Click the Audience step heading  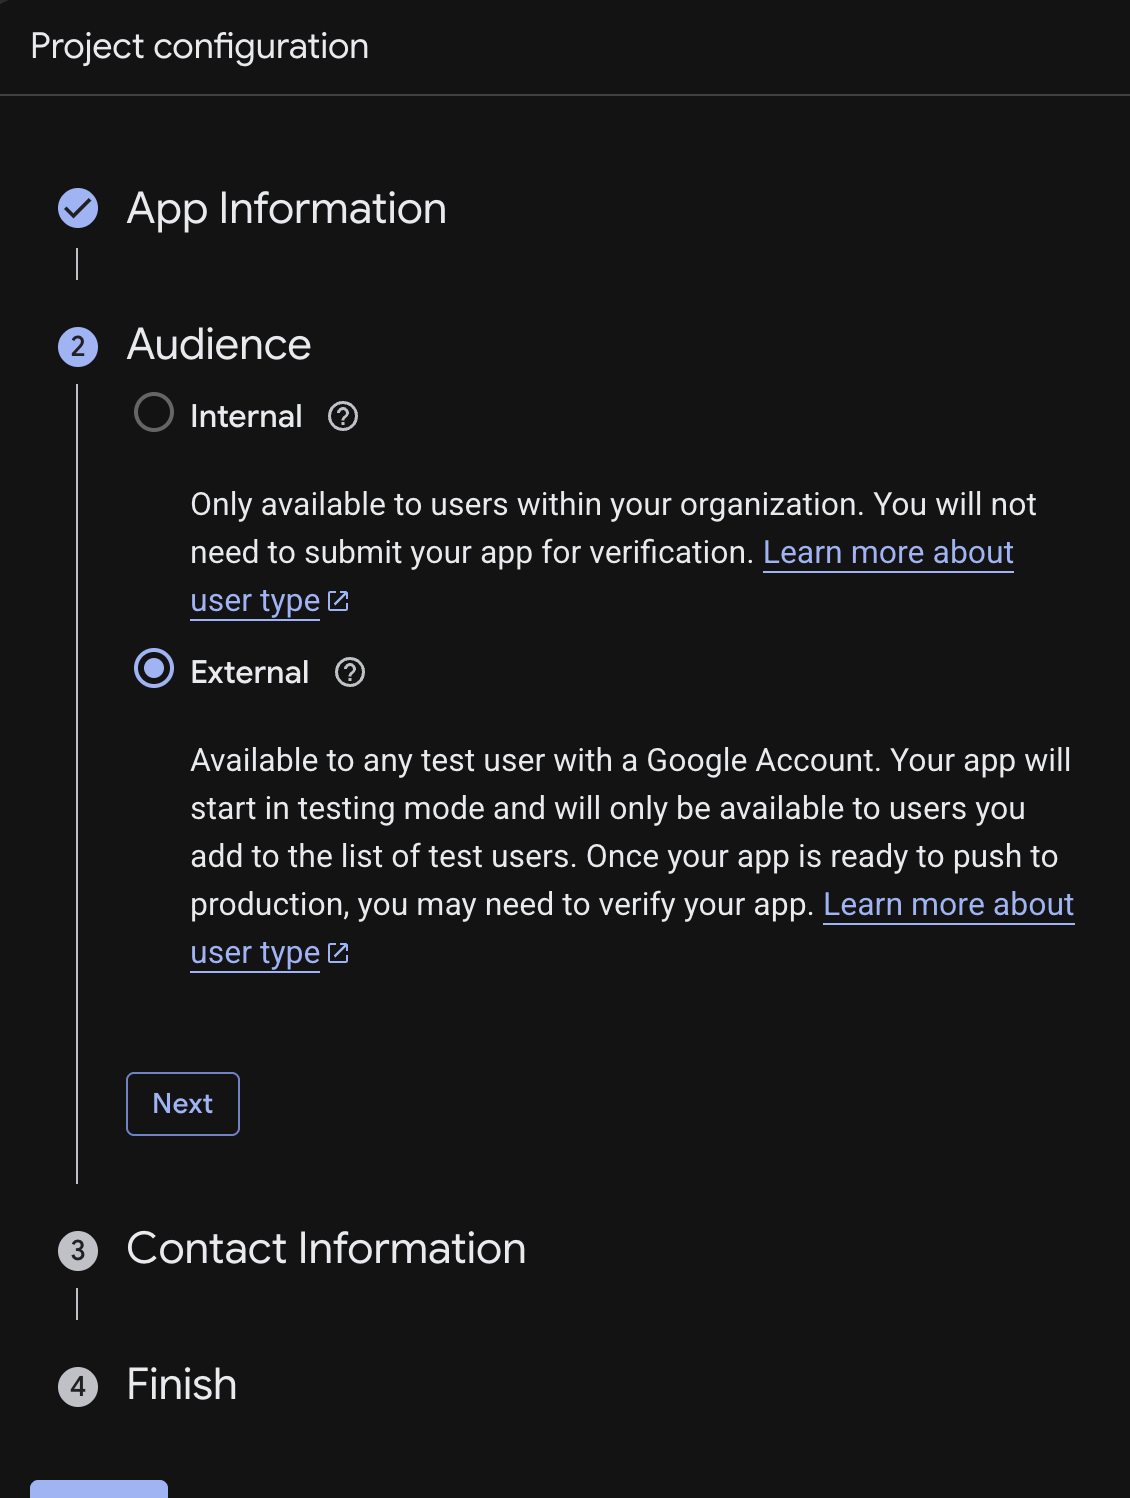(219, 344)
